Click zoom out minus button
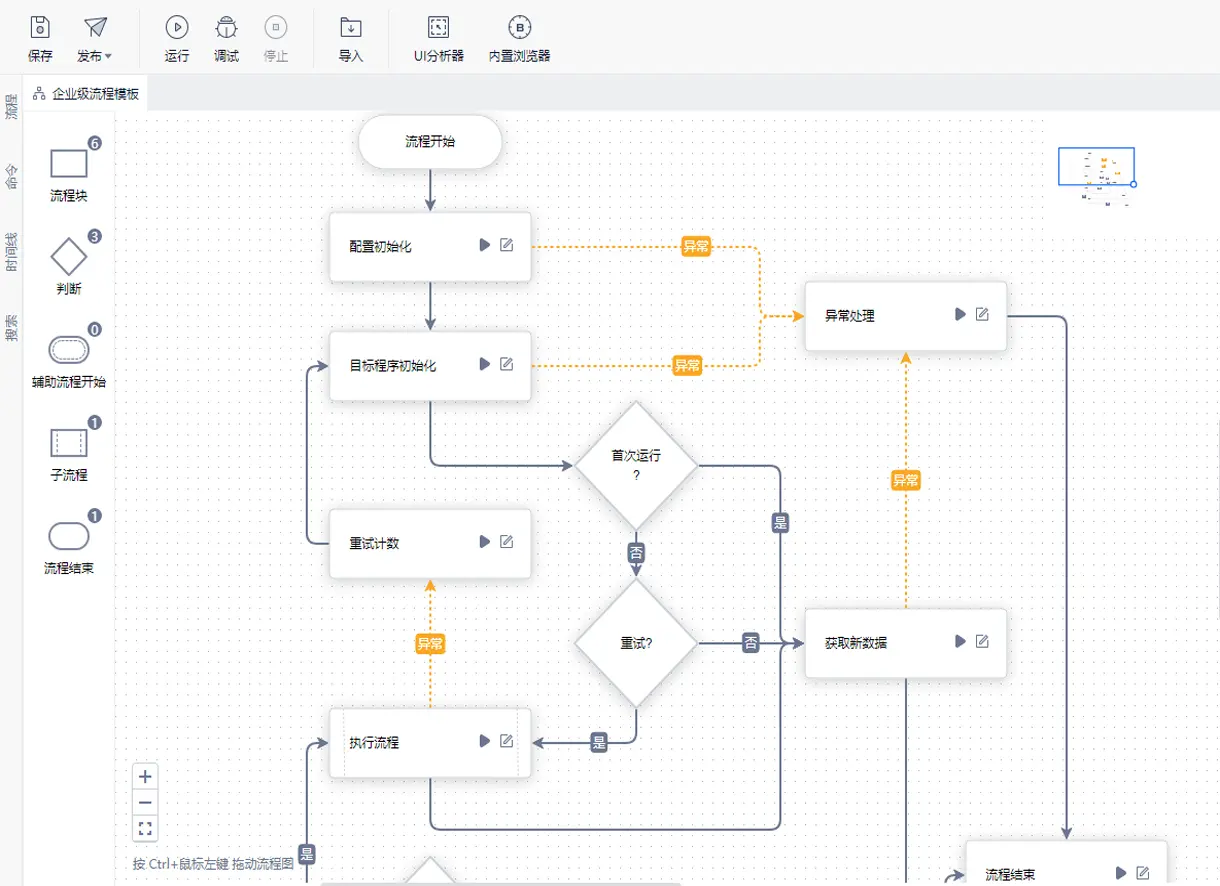The image size is (1220, 886). click(146, 802)
